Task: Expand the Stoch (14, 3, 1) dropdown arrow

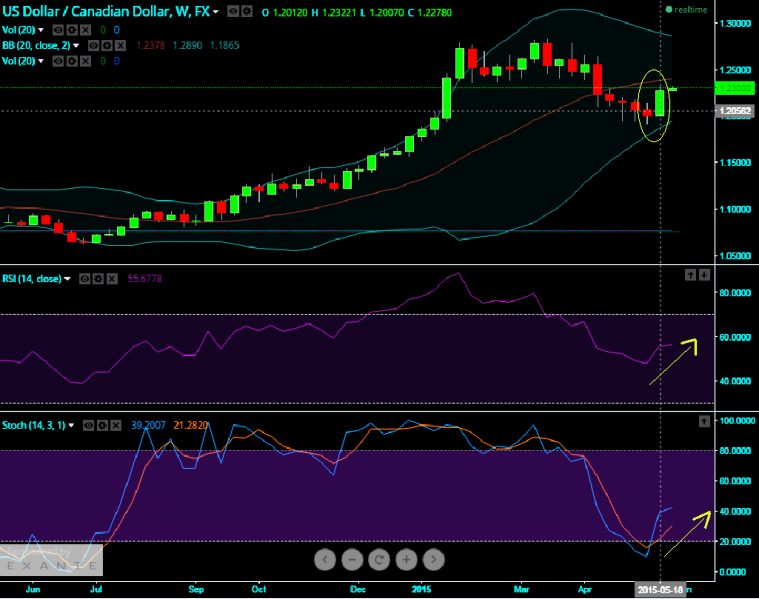Action: click(71, 426)
